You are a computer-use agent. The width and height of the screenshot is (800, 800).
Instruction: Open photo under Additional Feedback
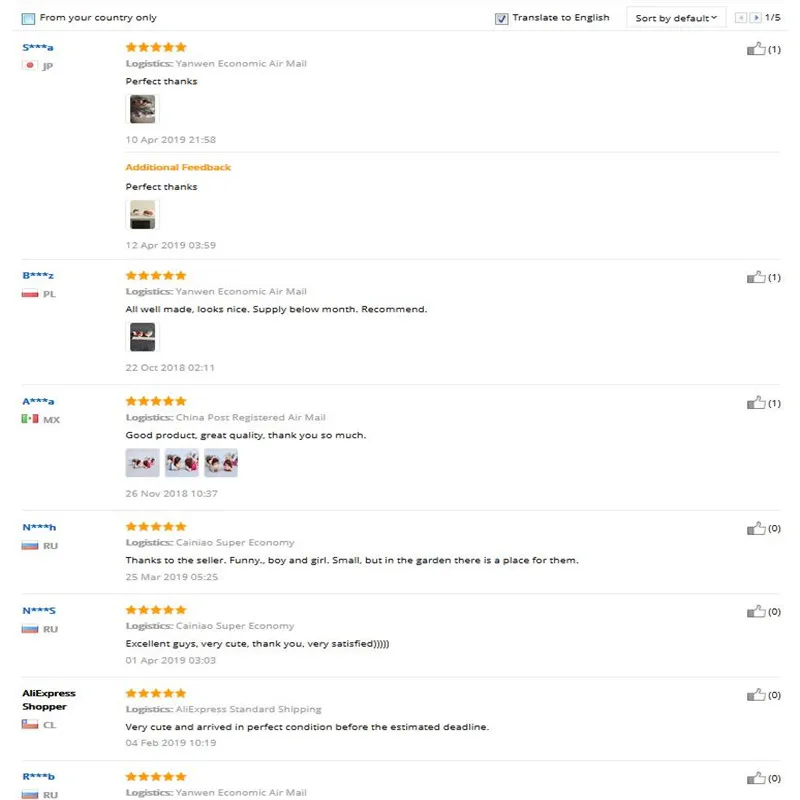pyautogui.click(x=142, y=214)
